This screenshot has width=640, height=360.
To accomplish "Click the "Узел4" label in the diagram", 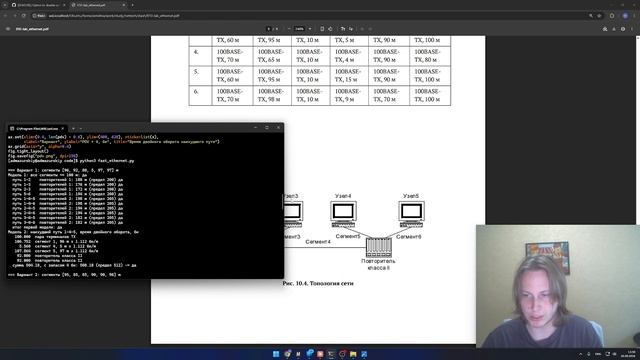I will click(343, 196).
